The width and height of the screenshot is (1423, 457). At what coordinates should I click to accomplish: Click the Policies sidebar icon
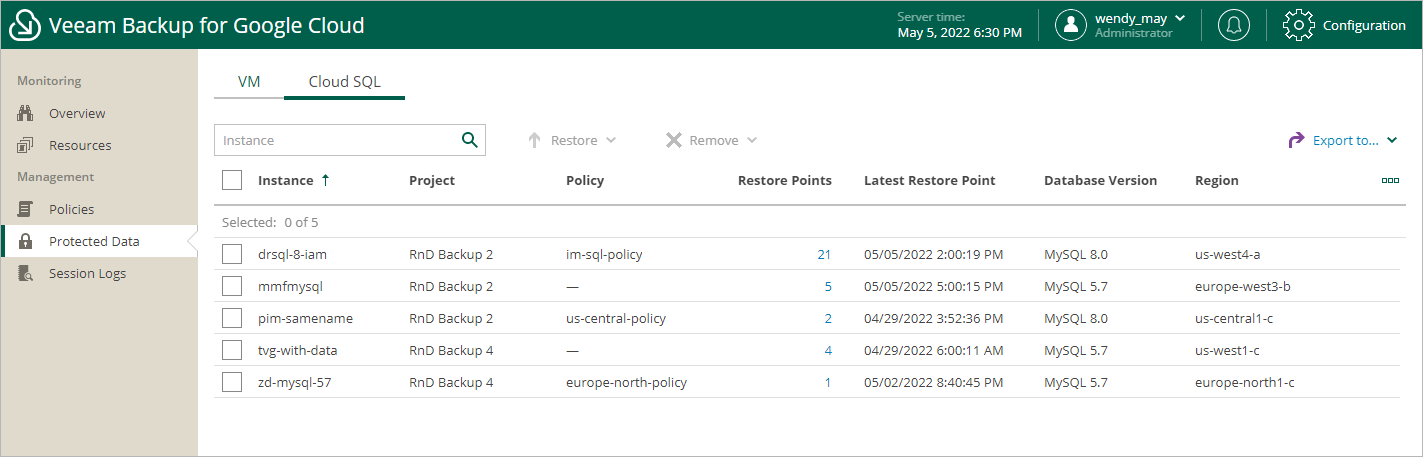pos(26,209)
